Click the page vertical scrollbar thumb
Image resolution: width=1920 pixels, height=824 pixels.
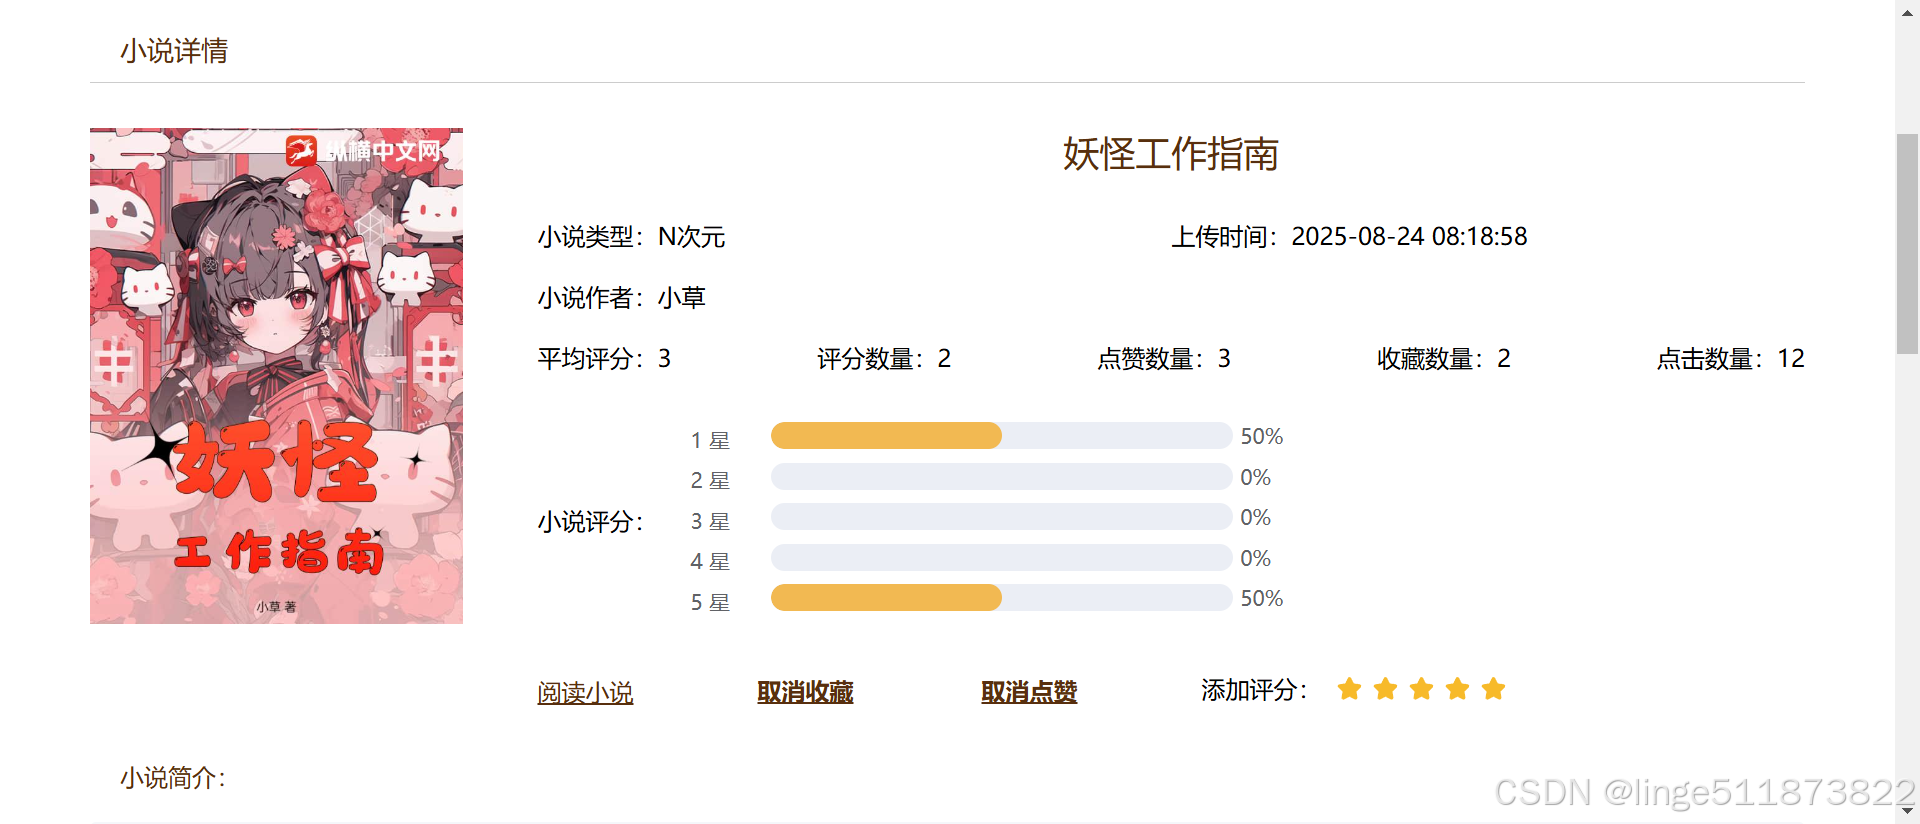pos(1907,243)
